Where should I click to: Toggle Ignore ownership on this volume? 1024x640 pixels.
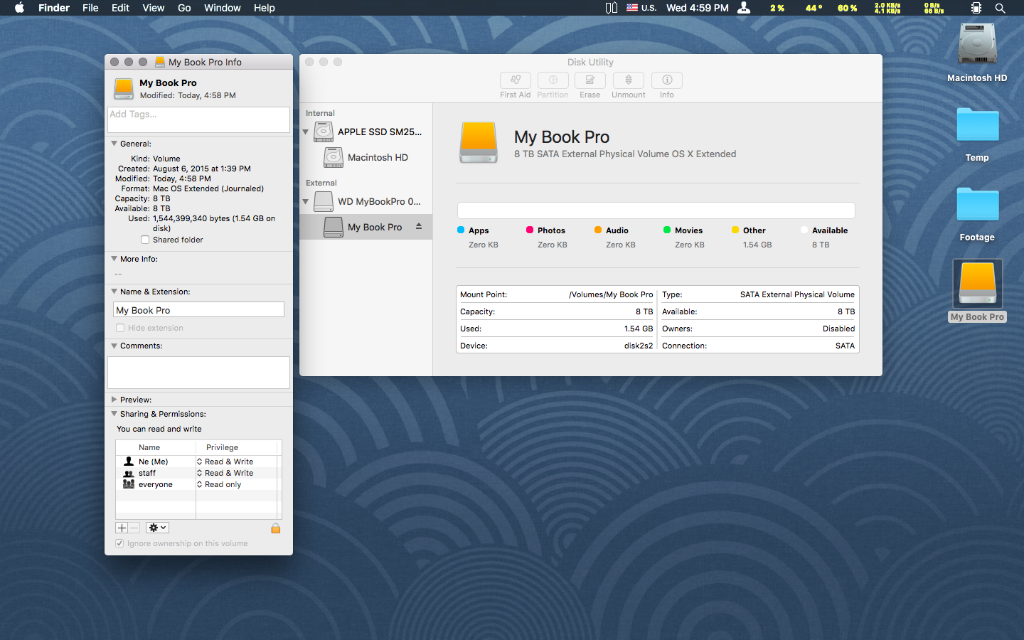click(x=120, y=543)
